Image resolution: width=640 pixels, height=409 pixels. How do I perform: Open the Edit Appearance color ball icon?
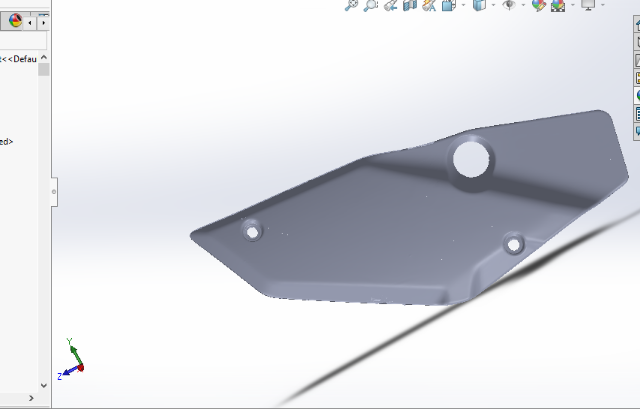(539, 5)
